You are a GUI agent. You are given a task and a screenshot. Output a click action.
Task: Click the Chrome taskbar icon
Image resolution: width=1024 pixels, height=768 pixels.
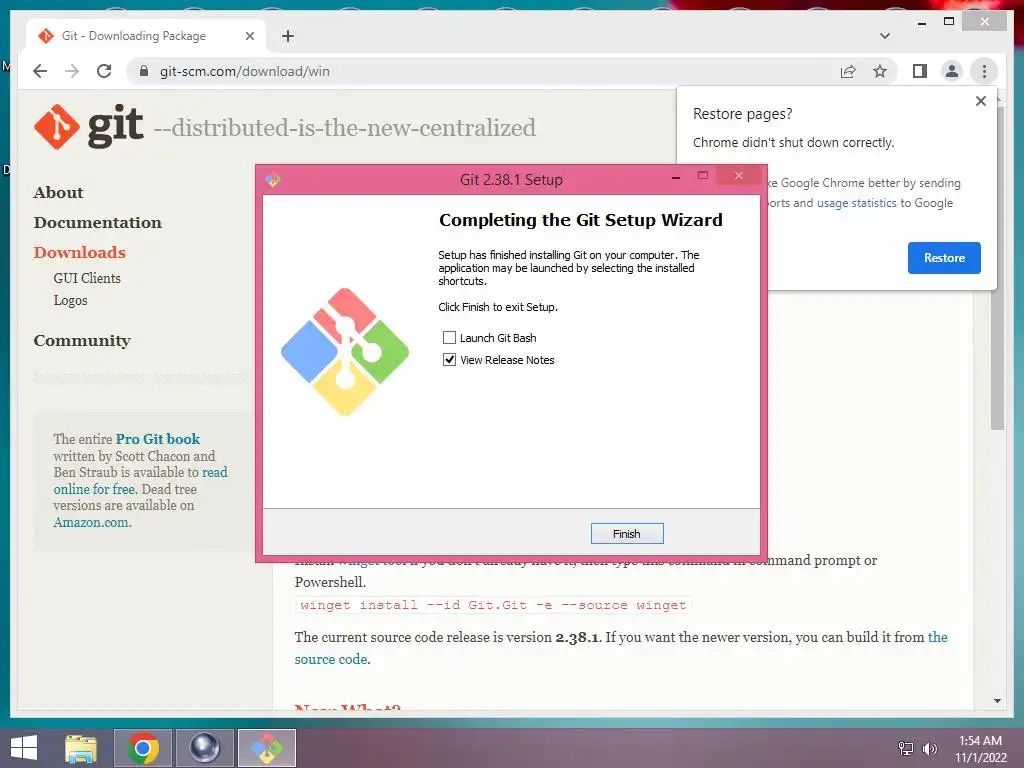[143, 748]
